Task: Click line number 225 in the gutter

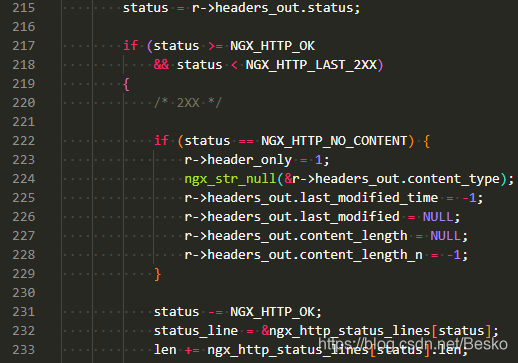Action: (x=23, y=198)
